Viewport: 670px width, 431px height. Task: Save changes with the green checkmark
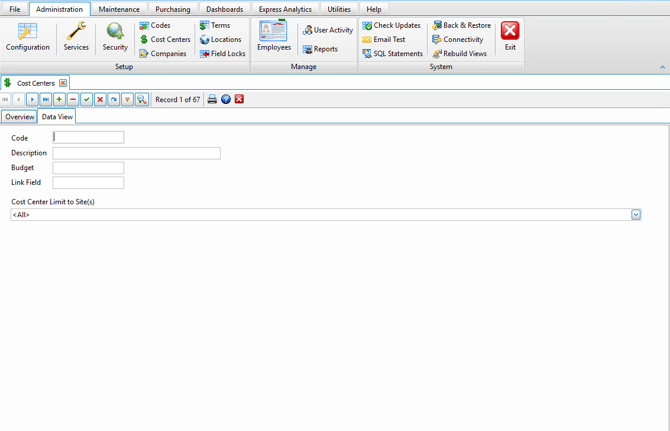(x=87, y=100)
